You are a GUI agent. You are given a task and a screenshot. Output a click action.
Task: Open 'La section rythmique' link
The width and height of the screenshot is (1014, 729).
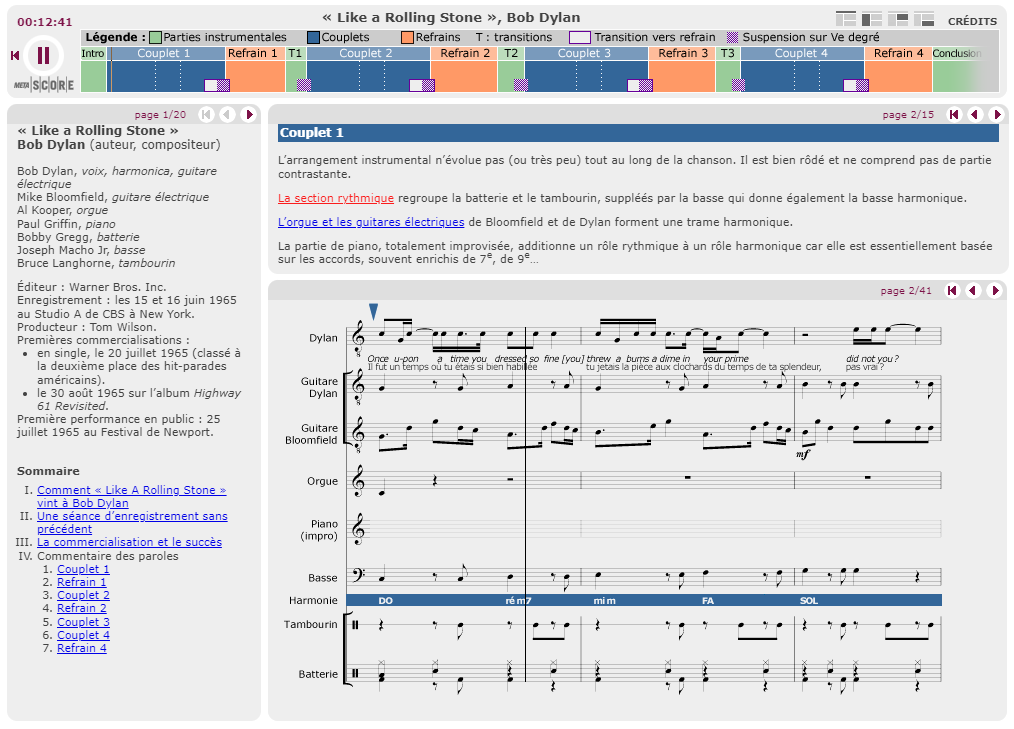pyautogui.click(x=336, y=199)
